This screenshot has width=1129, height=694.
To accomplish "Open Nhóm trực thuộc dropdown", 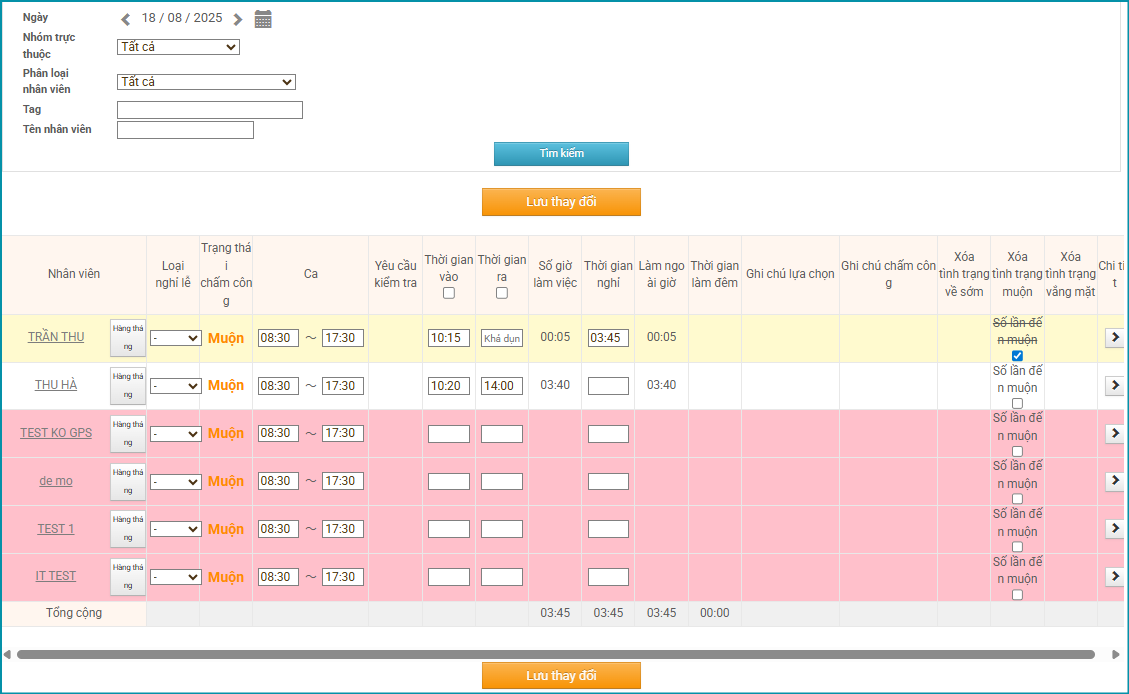I will 179,47.
